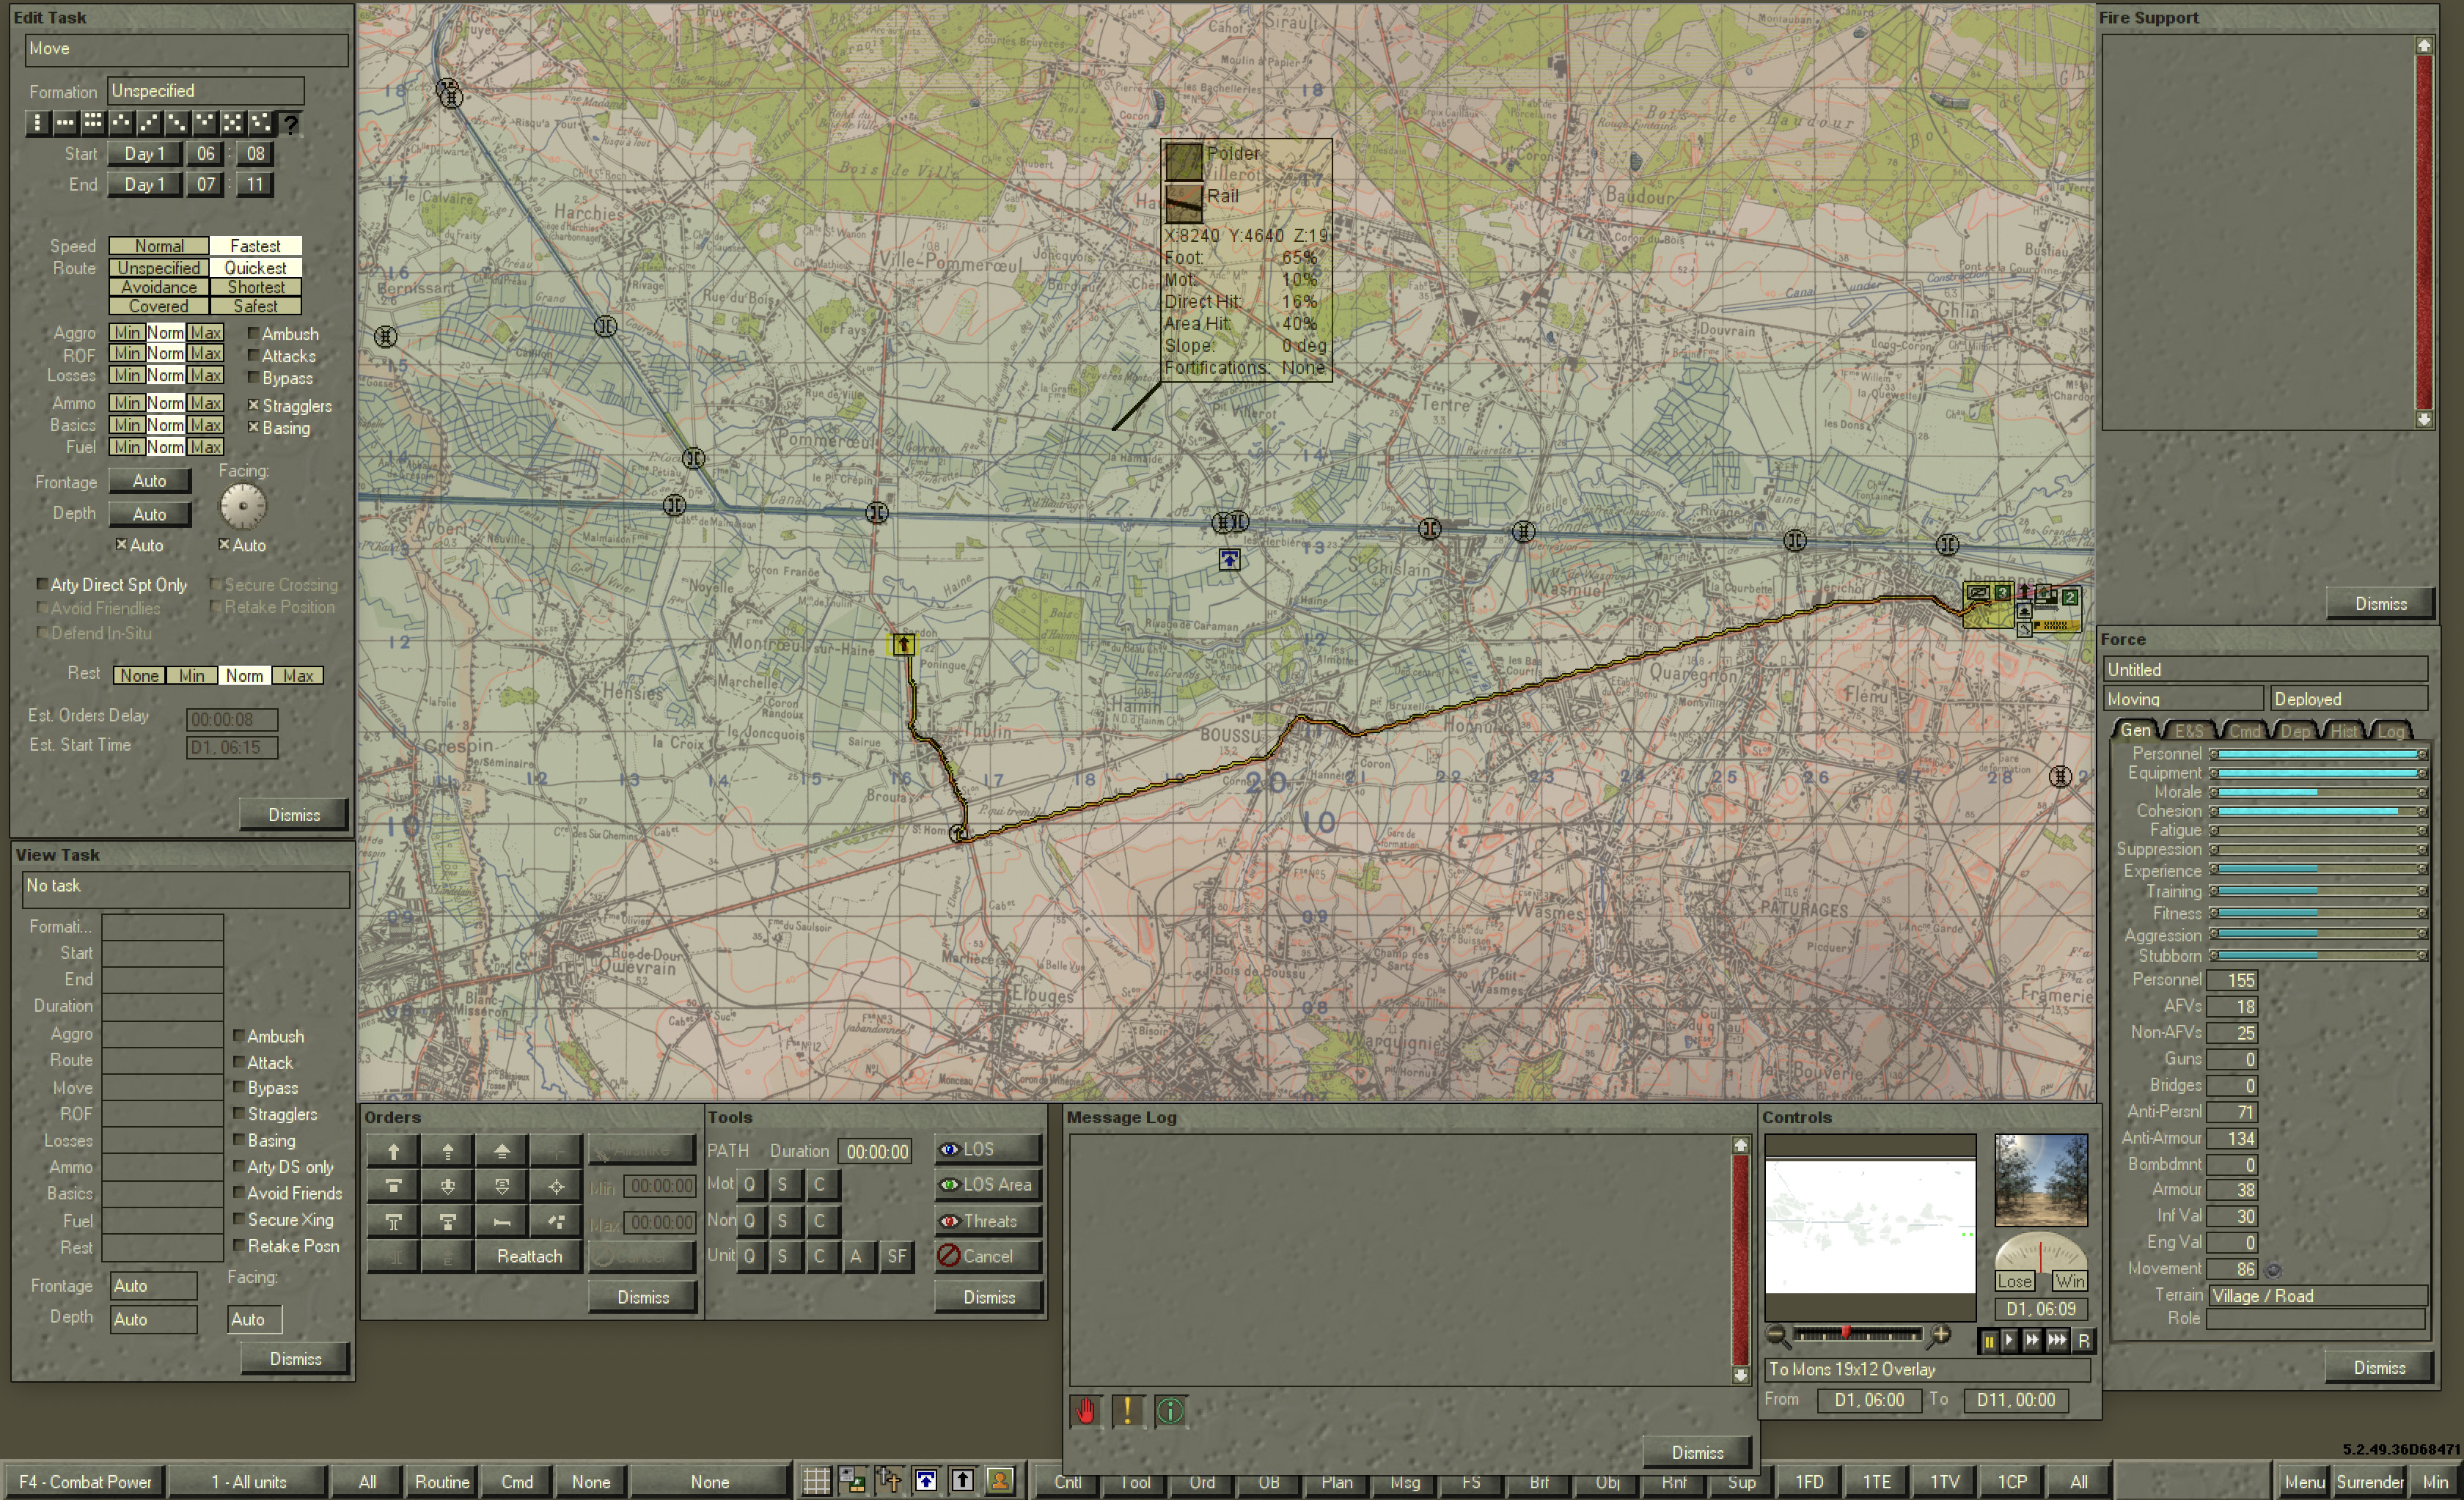Click the Threats eye tool button
2464x1500 pixels.
[987, 1221]
